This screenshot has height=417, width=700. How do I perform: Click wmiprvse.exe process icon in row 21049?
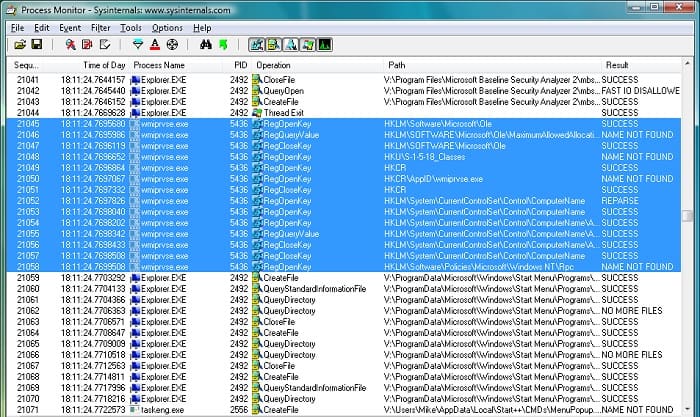tap(134, 168)
